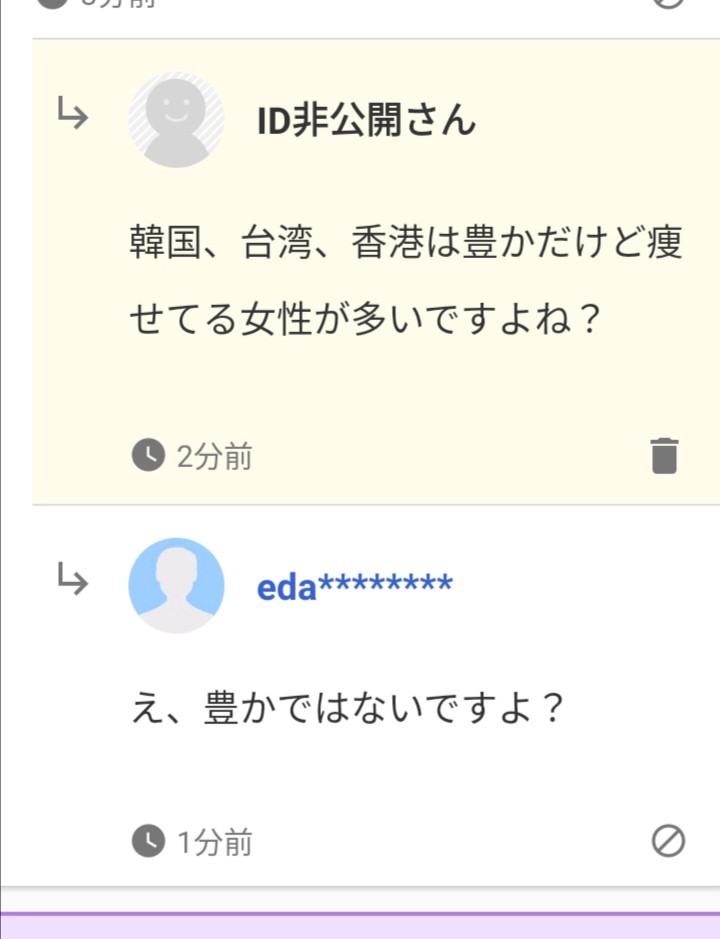Click the 1分前 timestamp
The height and width of the screenshot is (939, 720).
(x=214, y=843)
